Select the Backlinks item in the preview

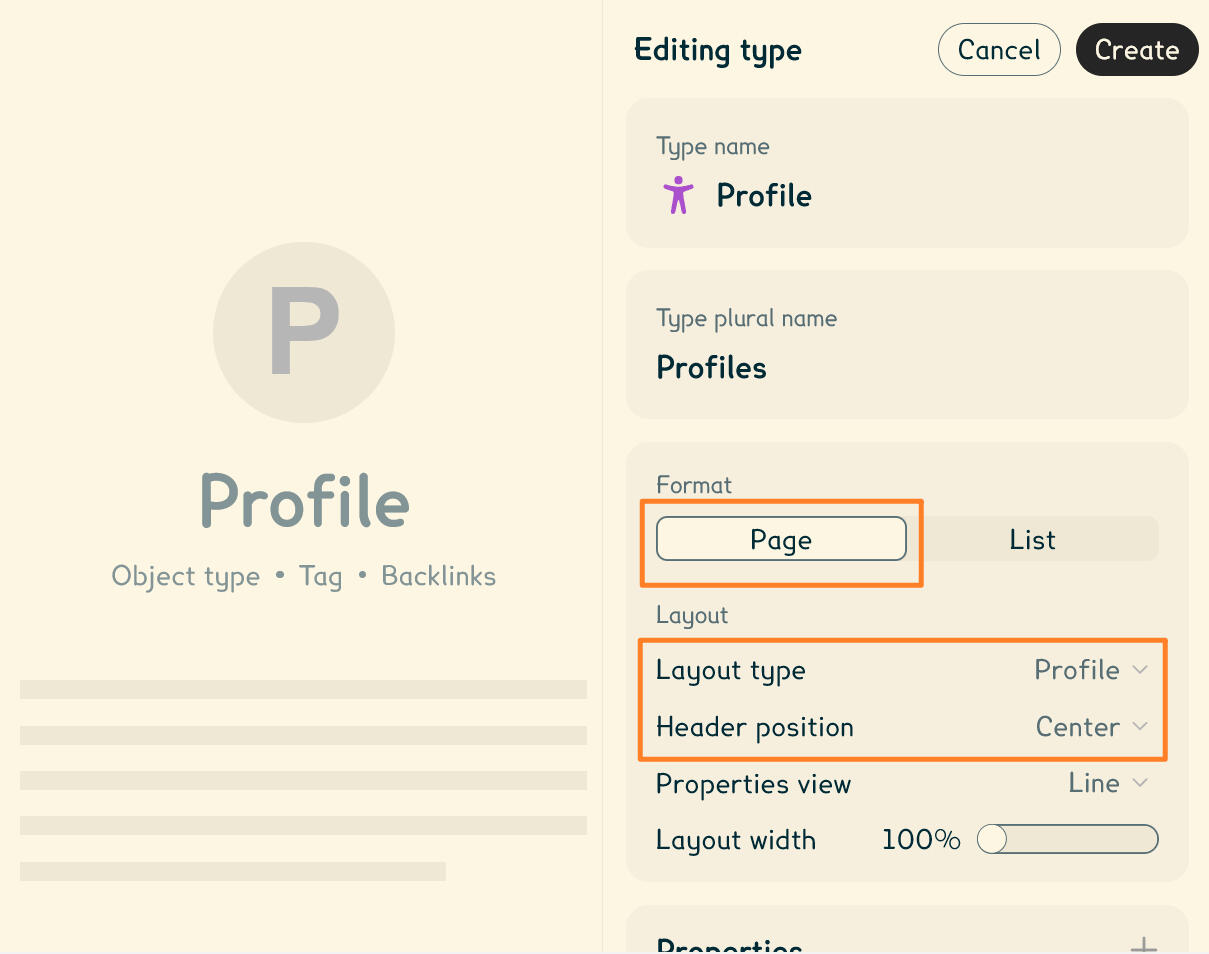(438, 576)
